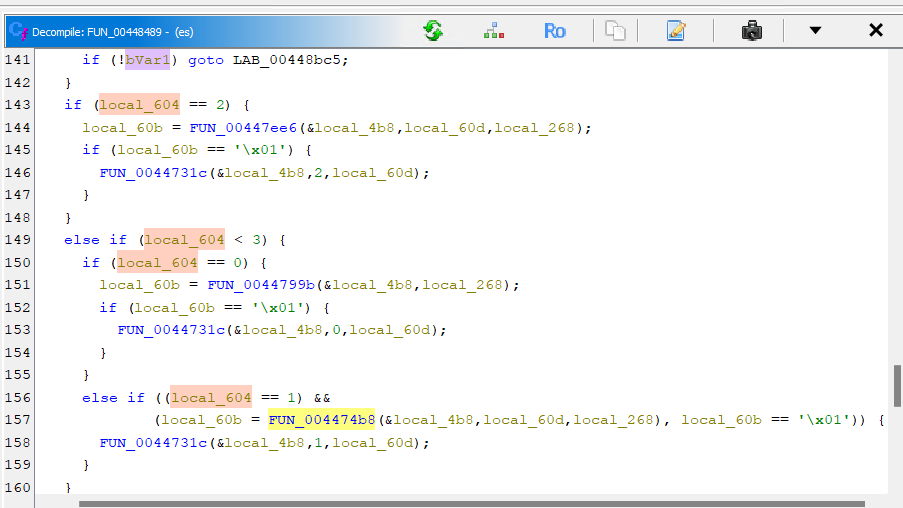Open the decompiler dropdown menu arrow
Viewport: 903px width, 508px height.
coord(815,31)
